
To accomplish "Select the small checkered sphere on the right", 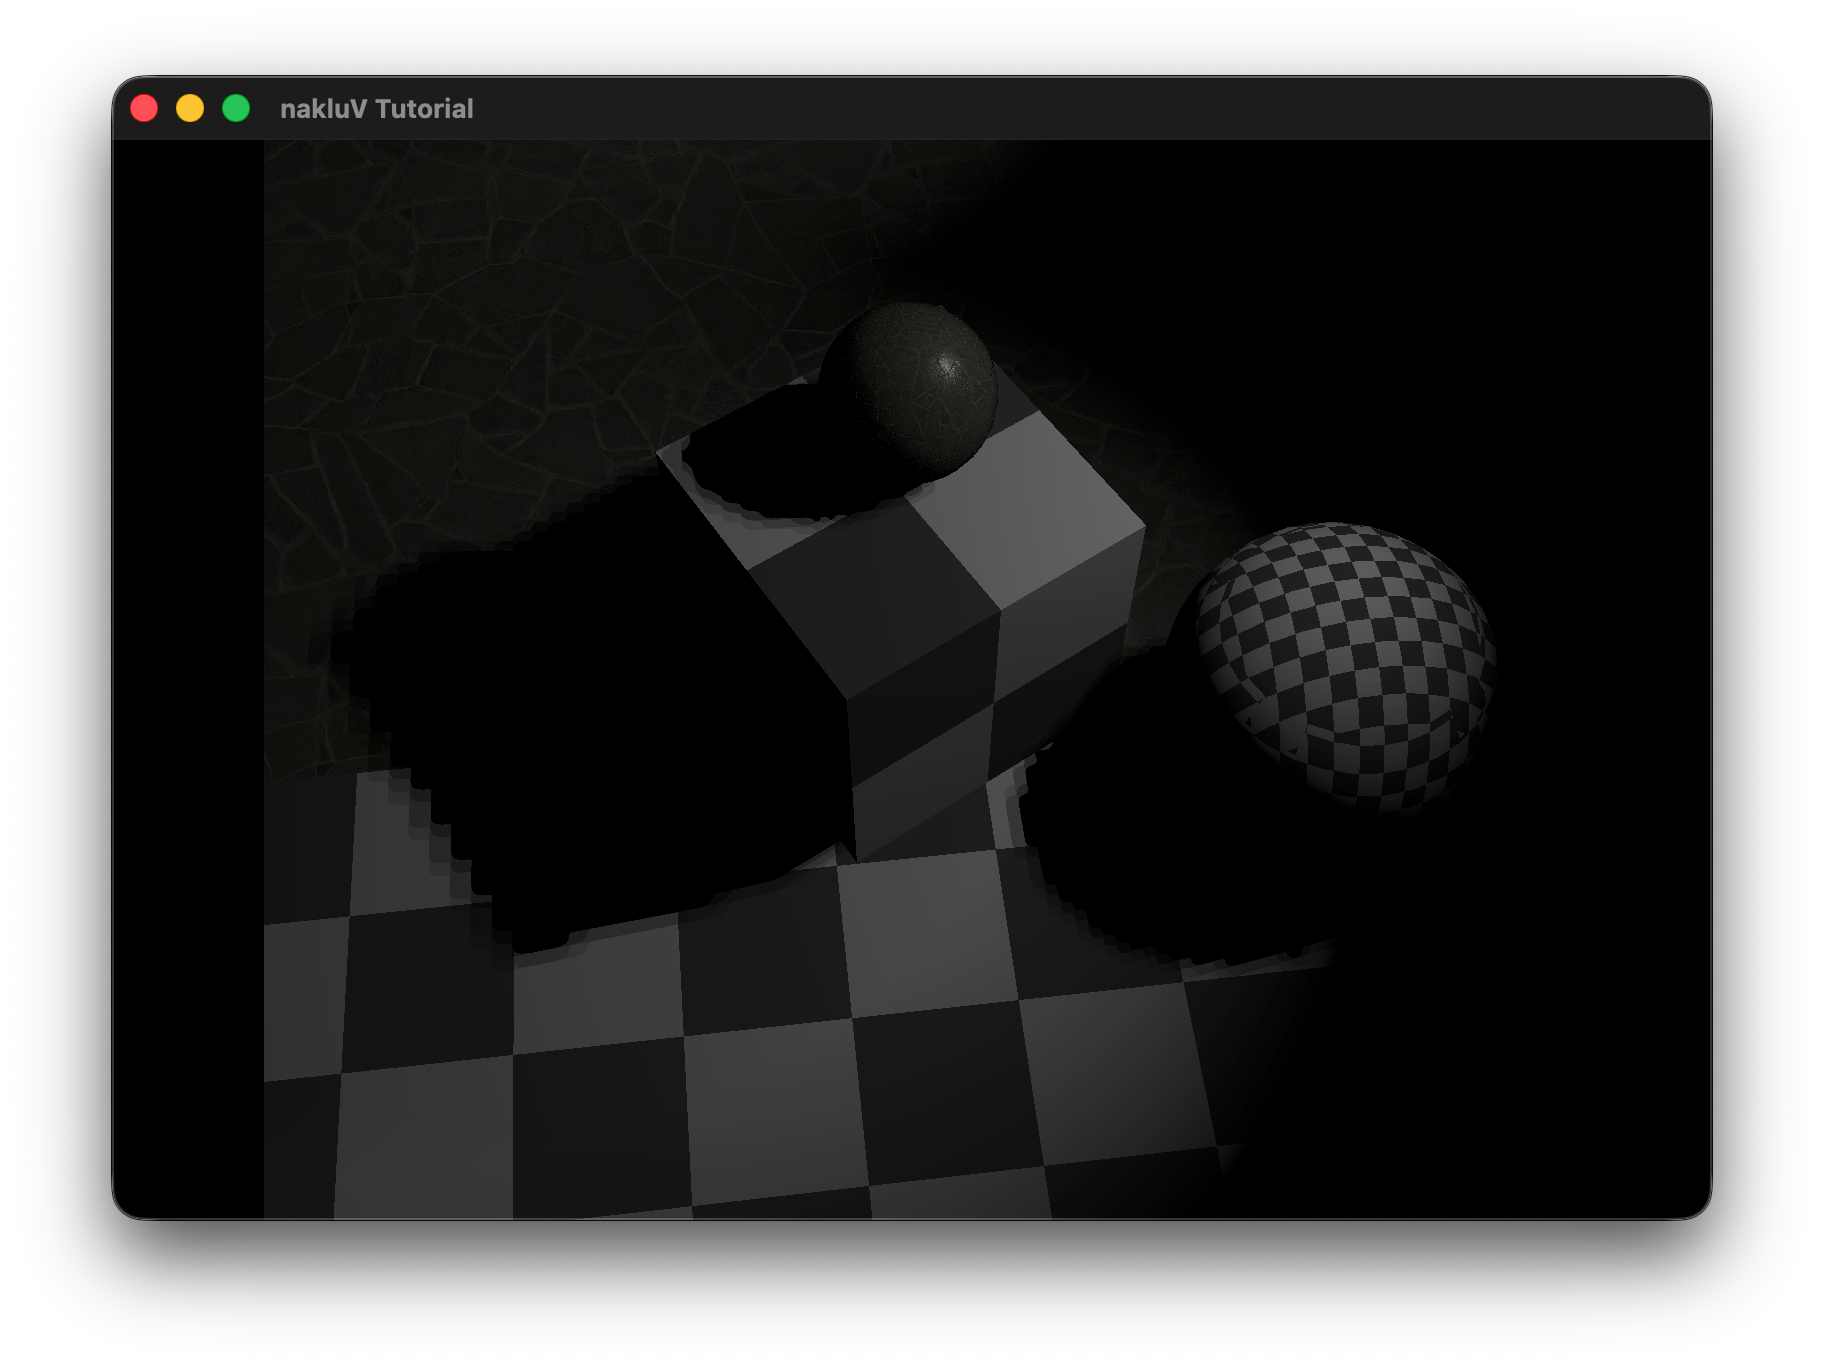I will (1345, 663).
